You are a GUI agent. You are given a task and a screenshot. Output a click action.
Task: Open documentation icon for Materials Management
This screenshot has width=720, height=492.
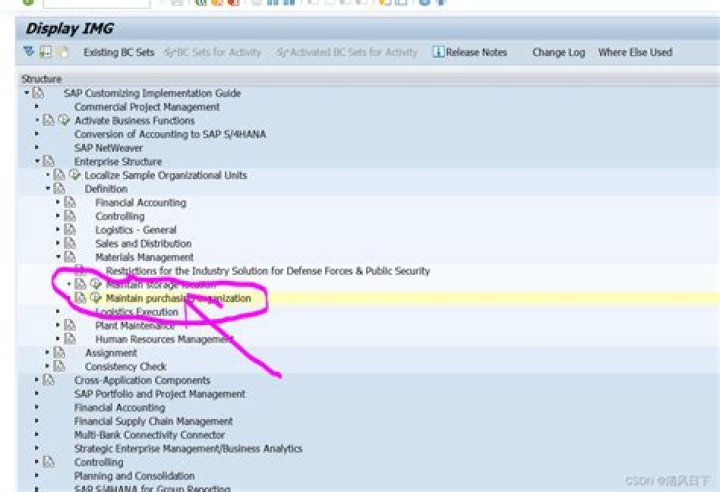(69, 257)
